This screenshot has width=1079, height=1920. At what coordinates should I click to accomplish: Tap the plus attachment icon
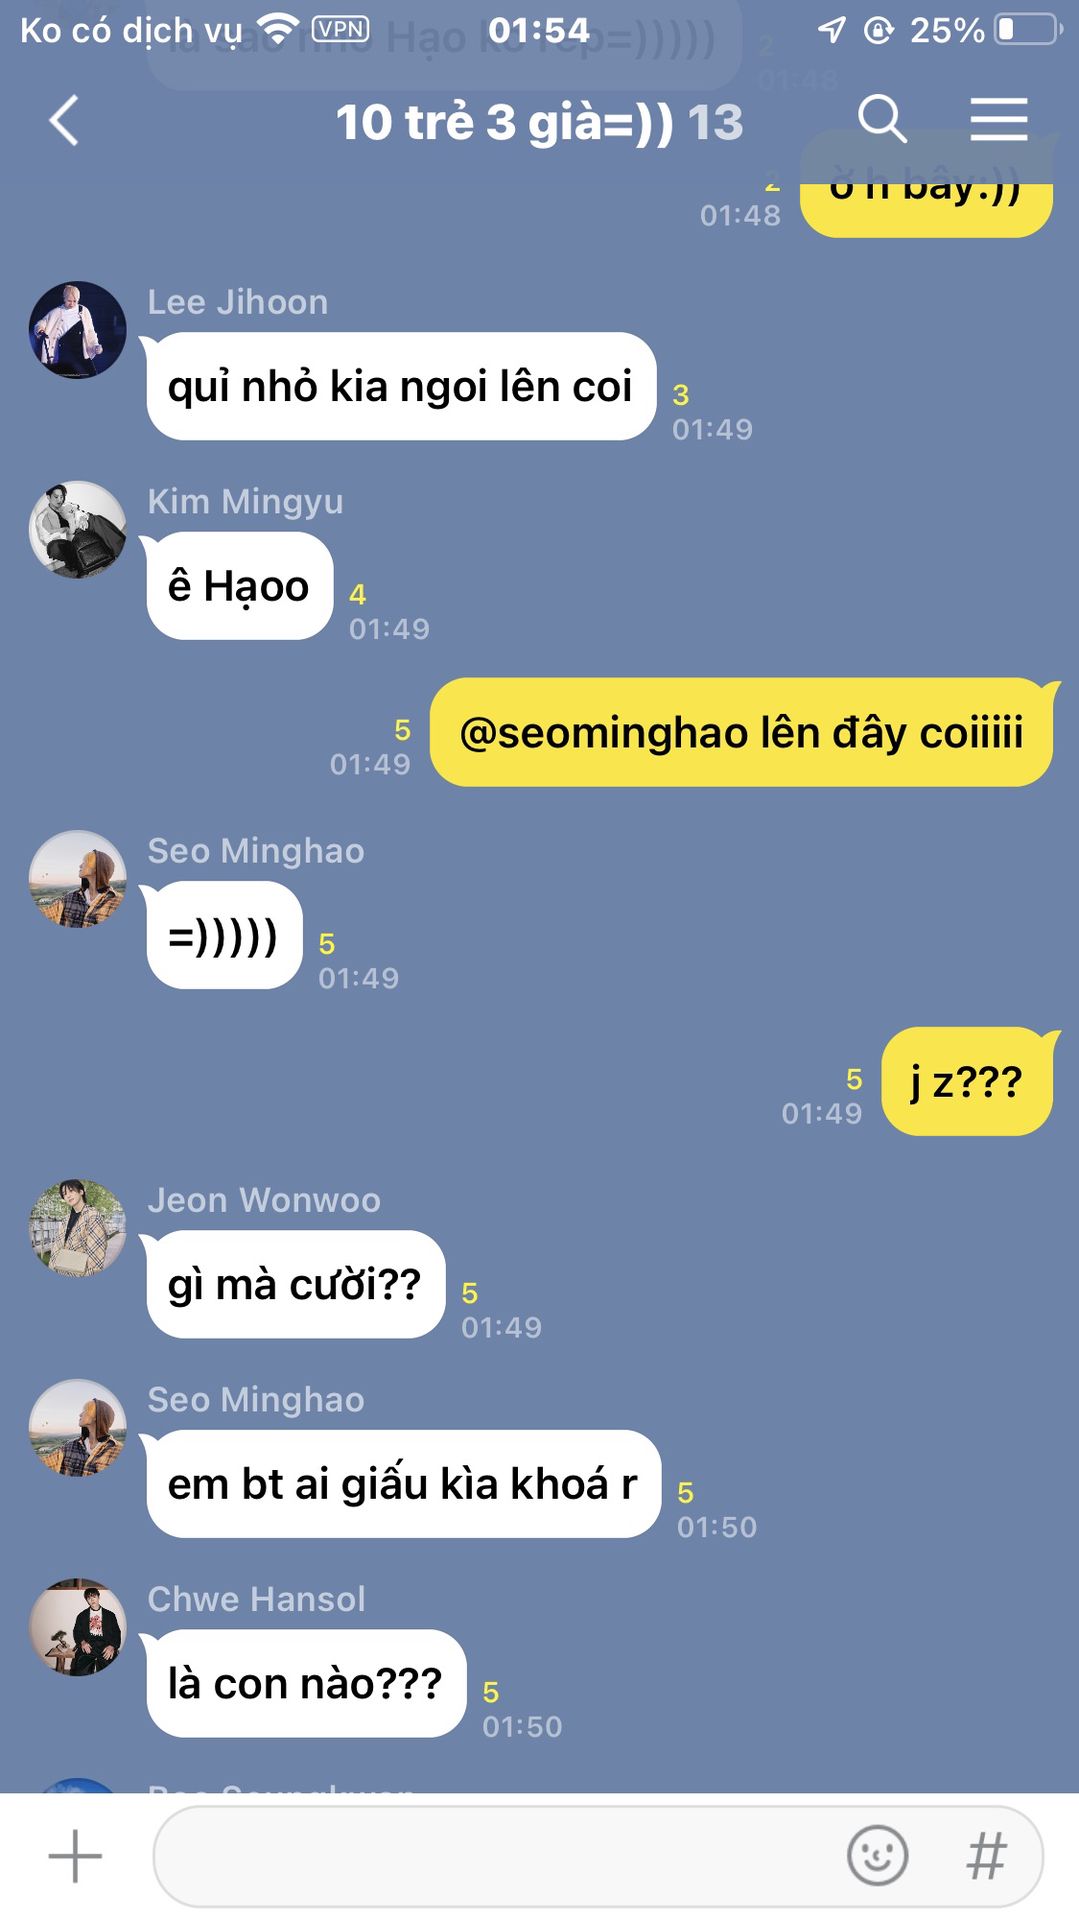(75, 1856)
